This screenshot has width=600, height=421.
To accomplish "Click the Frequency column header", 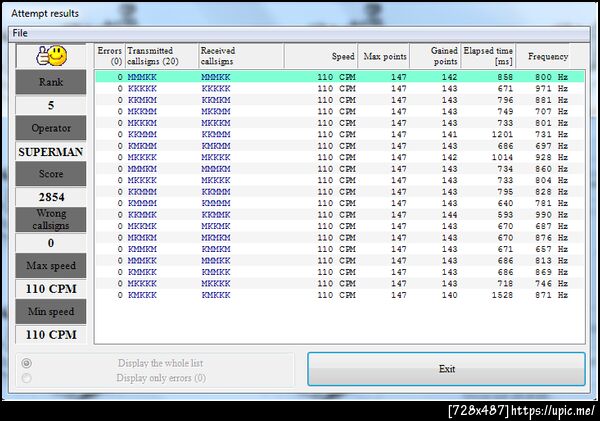I will pos(543,56).
